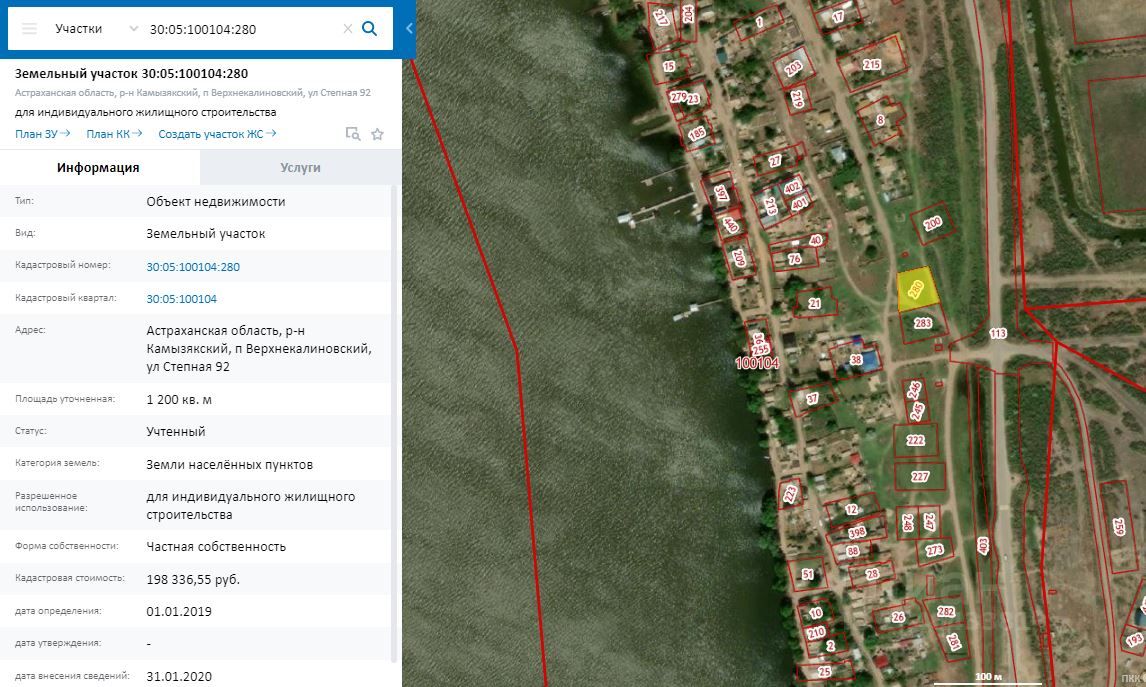Switch to the Информация tab
Image resolution: width=1146 pixels, height=687 pixels.
click(99, 167)
